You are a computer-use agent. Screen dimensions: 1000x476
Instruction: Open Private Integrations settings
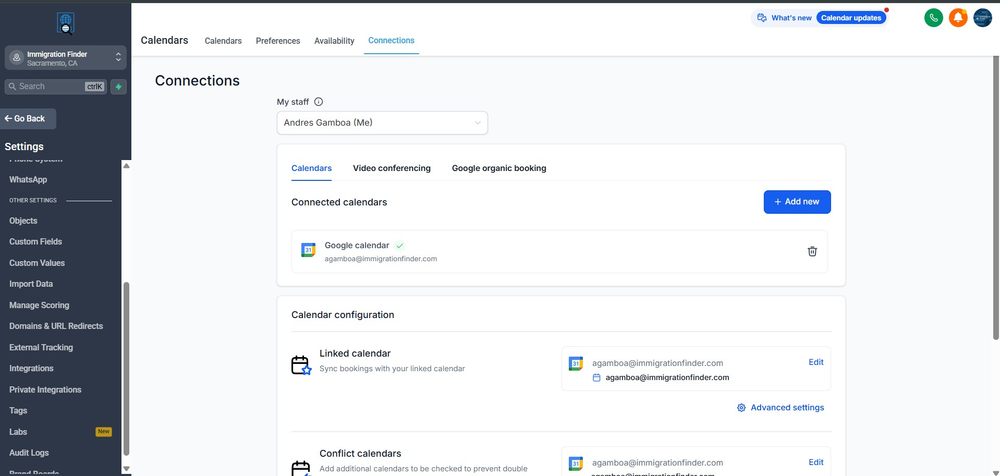coord(45,389)
